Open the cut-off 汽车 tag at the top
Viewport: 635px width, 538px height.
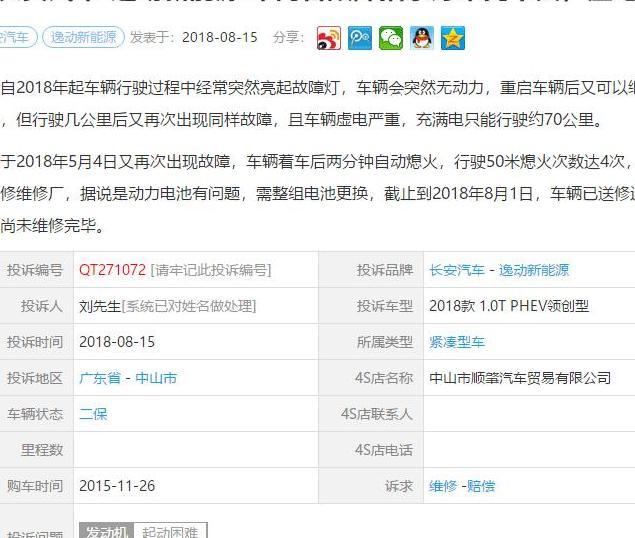pos(17,37)
